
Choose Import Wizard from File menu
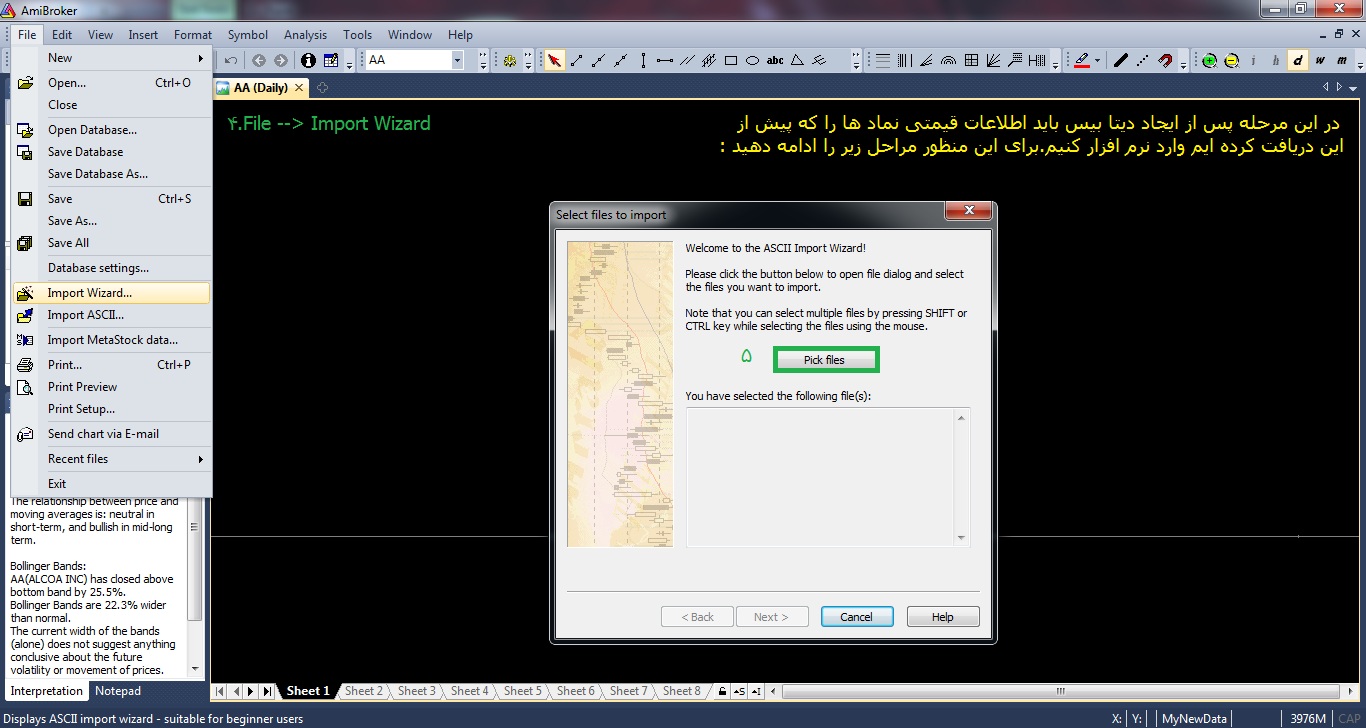click(x=110, y=293)
